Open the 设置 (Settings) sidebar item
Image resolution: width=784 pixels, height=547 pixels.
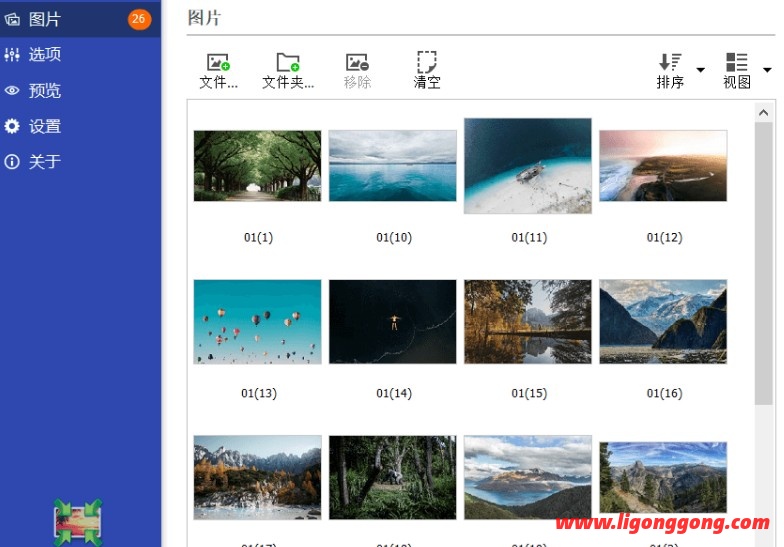pyautogui.click(x=45, y=127)
